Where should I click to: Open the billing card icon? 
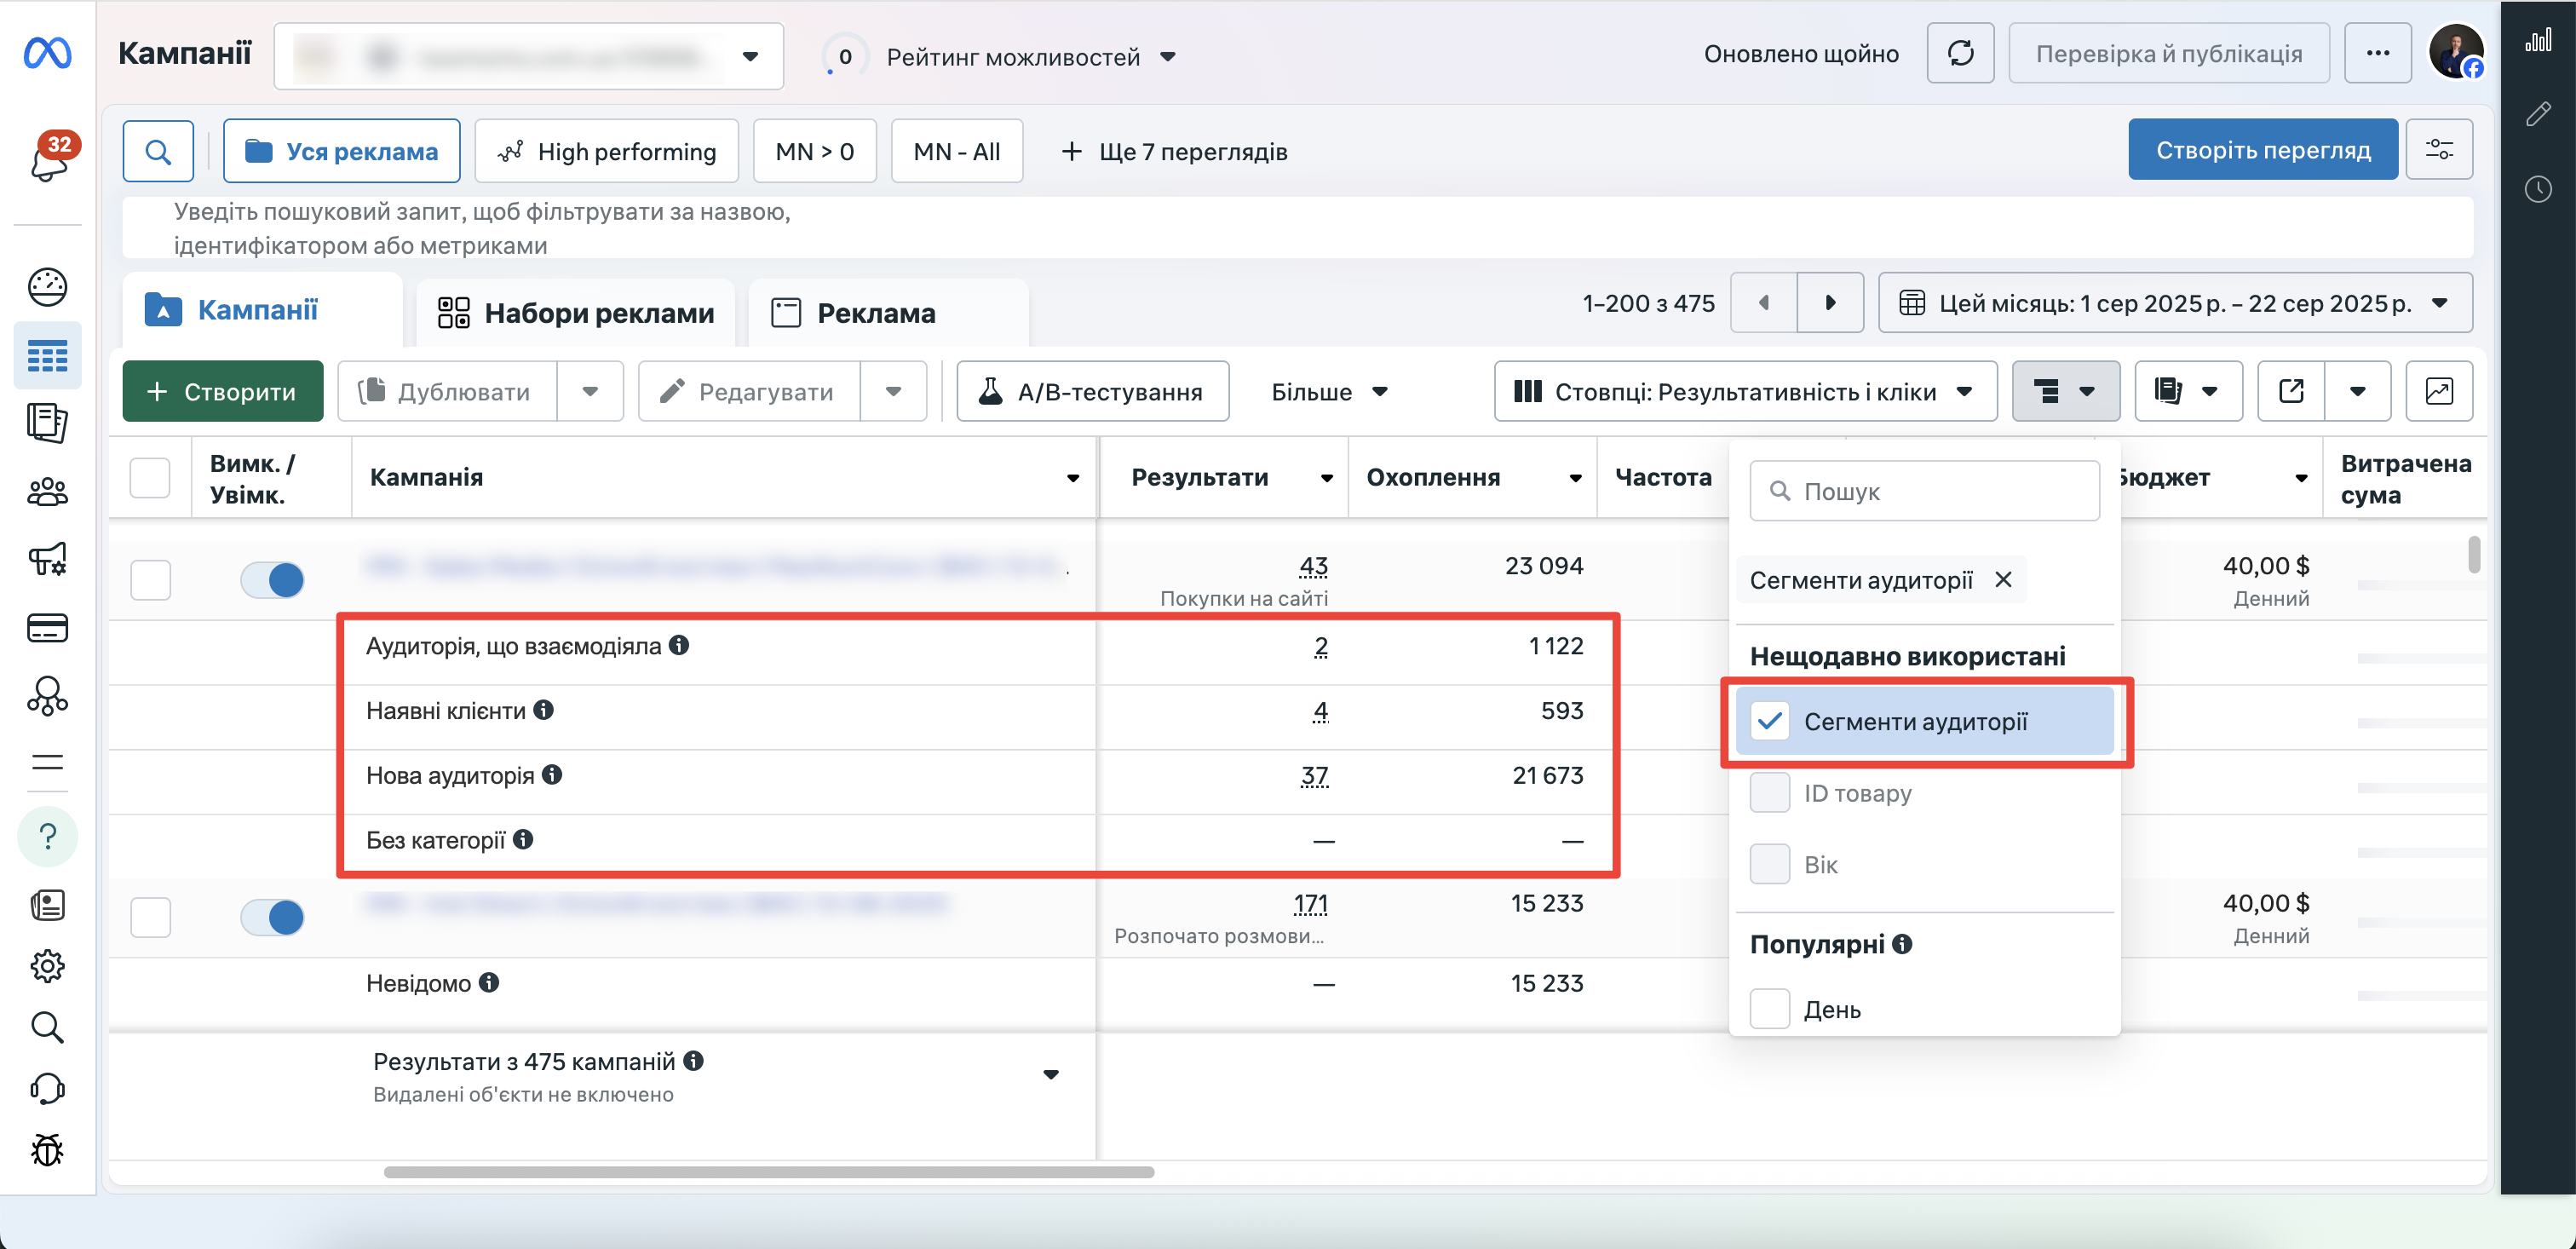47,628
